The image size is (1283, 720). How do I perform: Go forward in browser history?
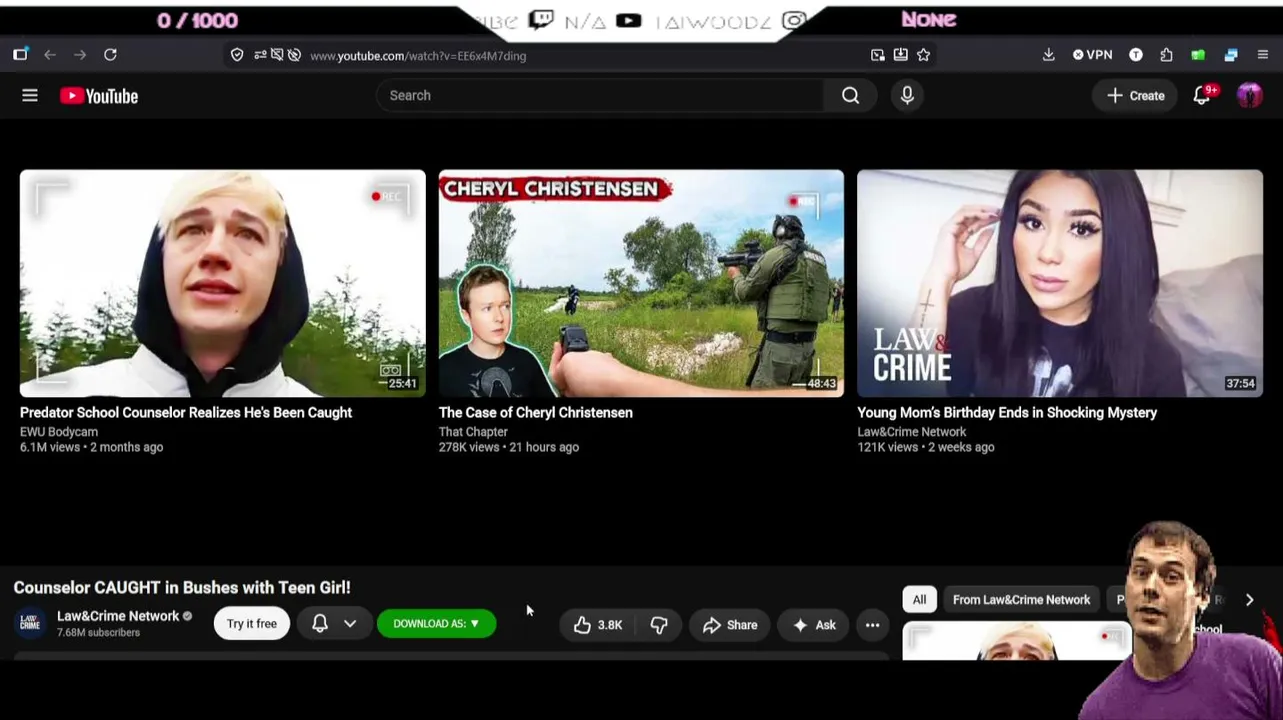coord(80,55)
